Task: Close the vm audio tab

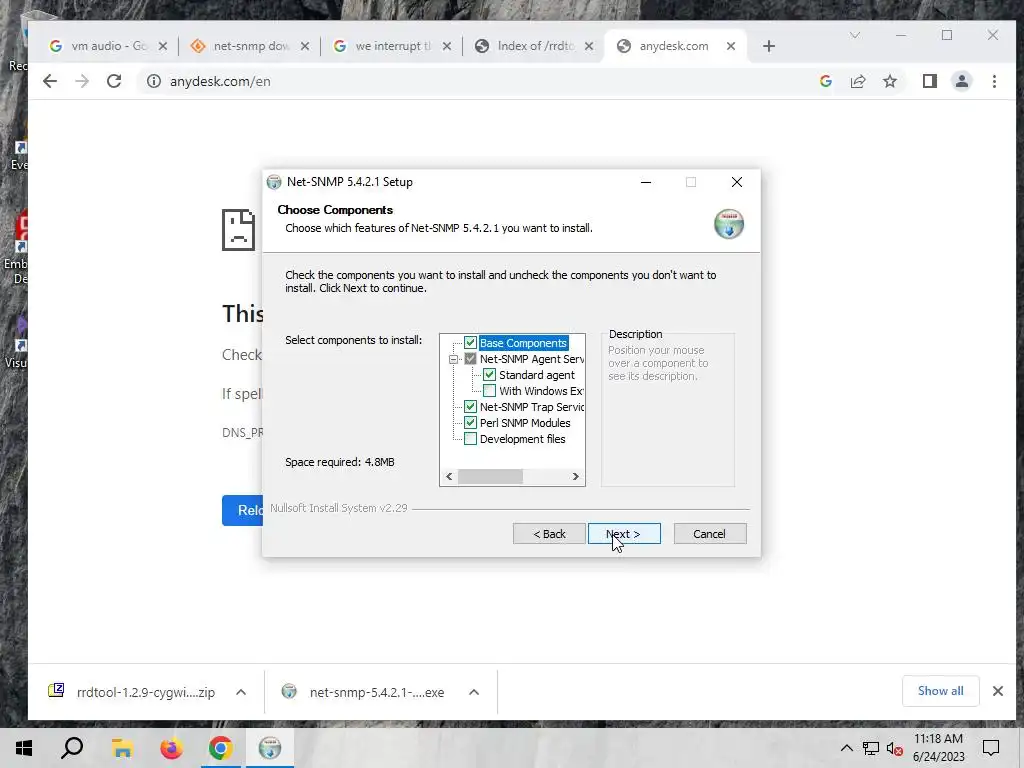Action: point(163,46)
